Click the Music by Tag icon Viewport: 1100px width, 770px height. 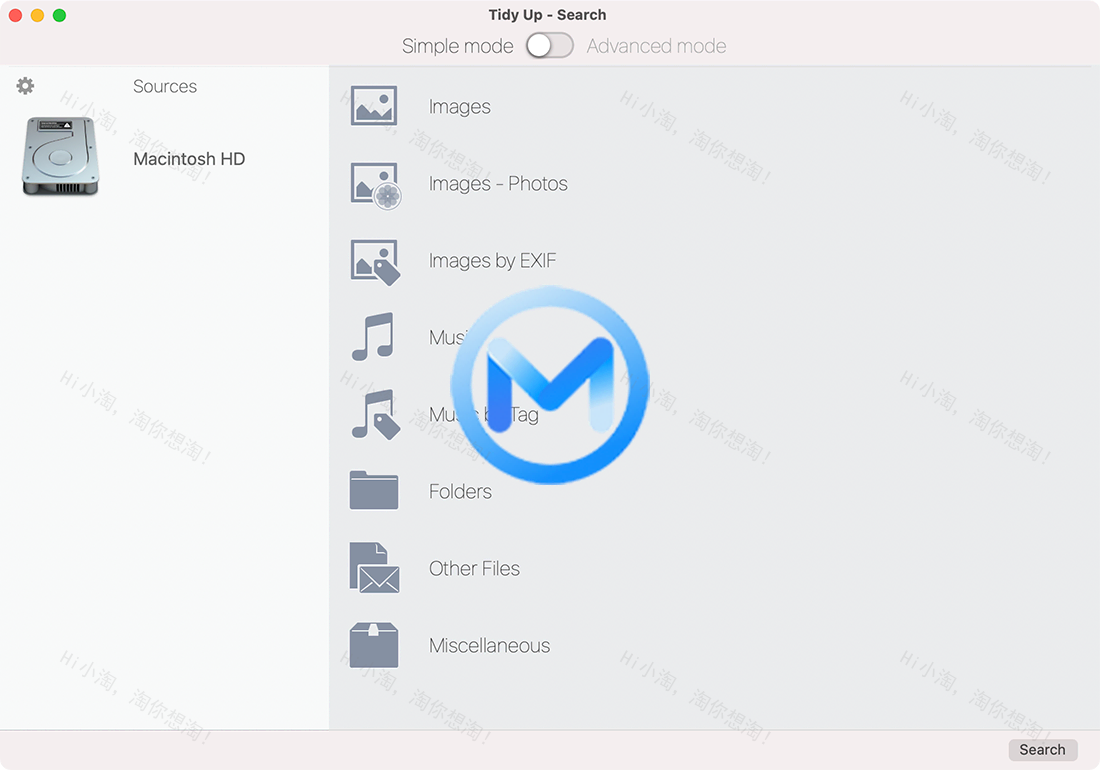click(375, 414)
